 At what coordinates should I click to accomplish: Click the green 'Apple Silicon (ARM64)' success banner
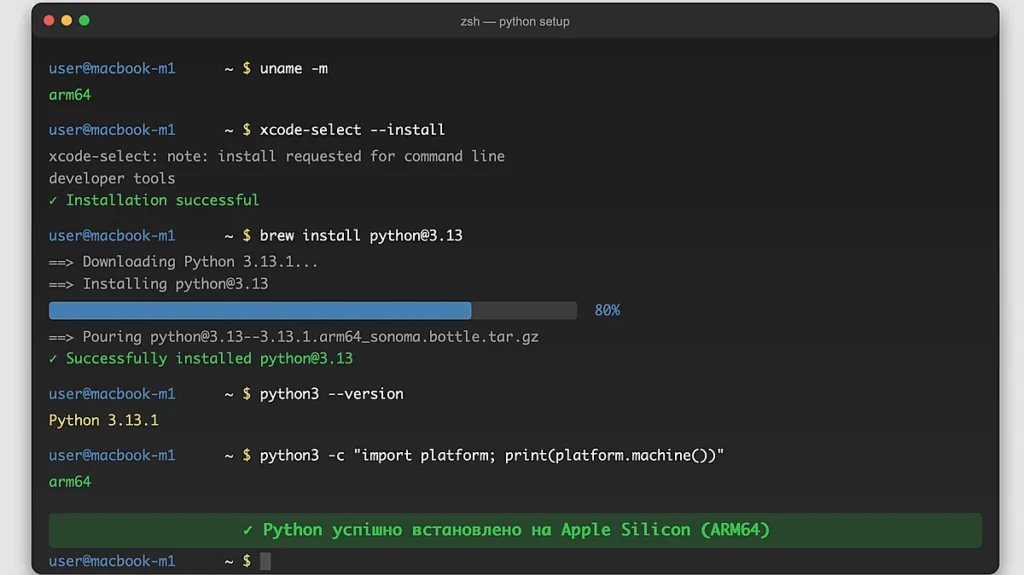(x=515, y=530)
